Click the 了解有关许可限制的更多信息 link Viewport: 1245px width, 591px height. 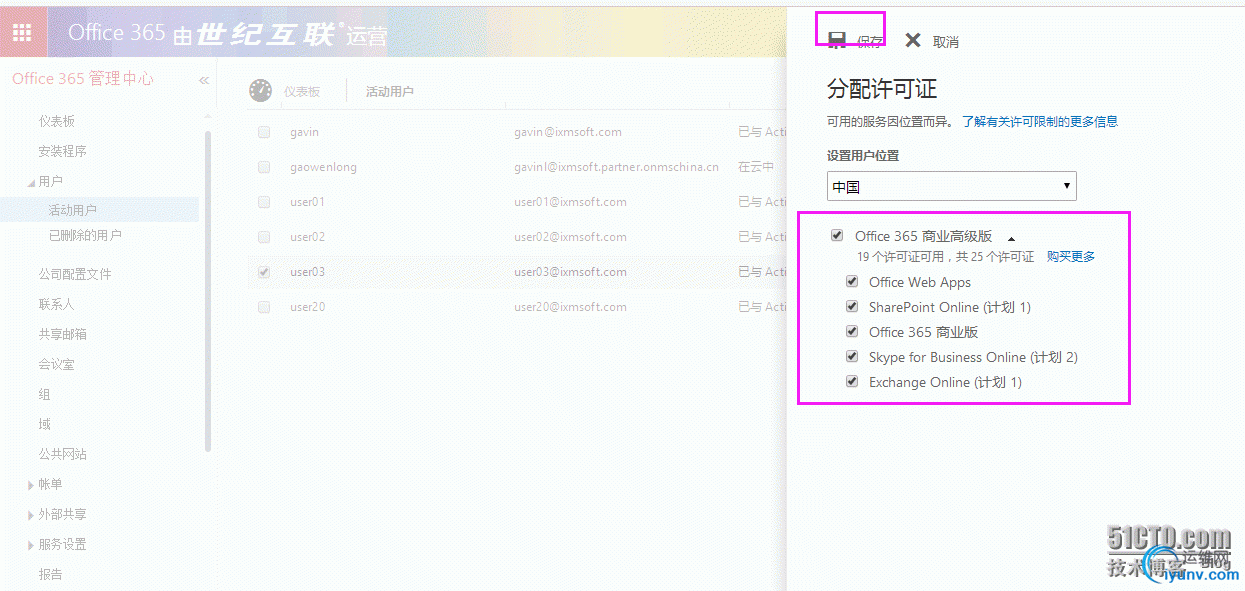[x=1040, y=121]
